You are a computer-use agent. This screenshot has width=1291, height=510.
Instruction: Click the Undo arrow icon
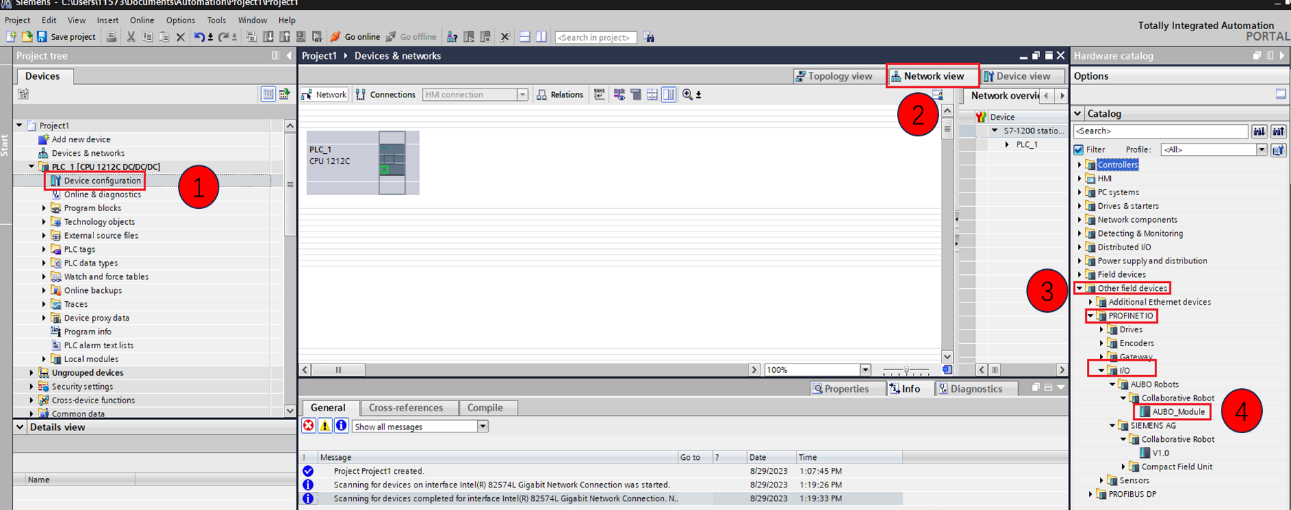pos(200,37)
